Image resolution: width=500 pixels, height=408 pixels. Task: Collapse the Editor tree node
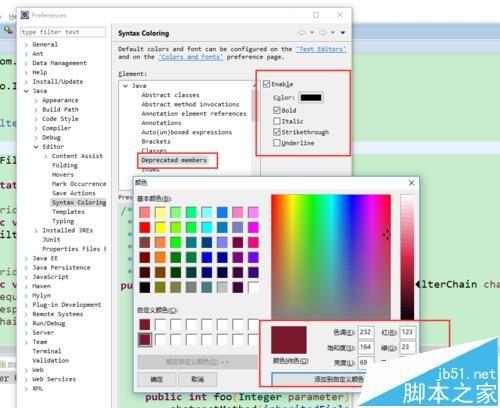[x=36, y=147]
